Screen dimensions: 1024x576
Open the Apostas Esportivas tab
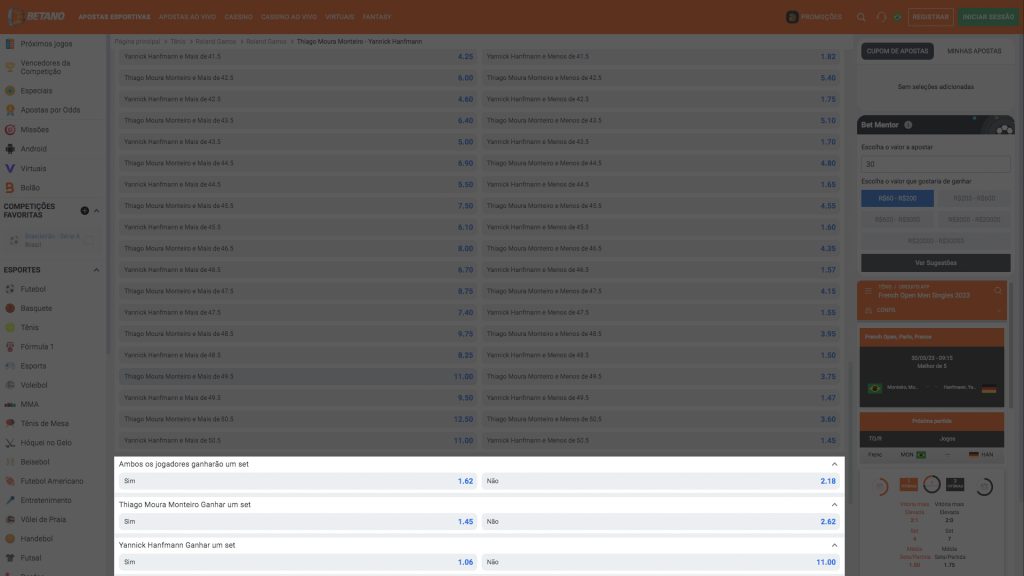tap(114, 17)
